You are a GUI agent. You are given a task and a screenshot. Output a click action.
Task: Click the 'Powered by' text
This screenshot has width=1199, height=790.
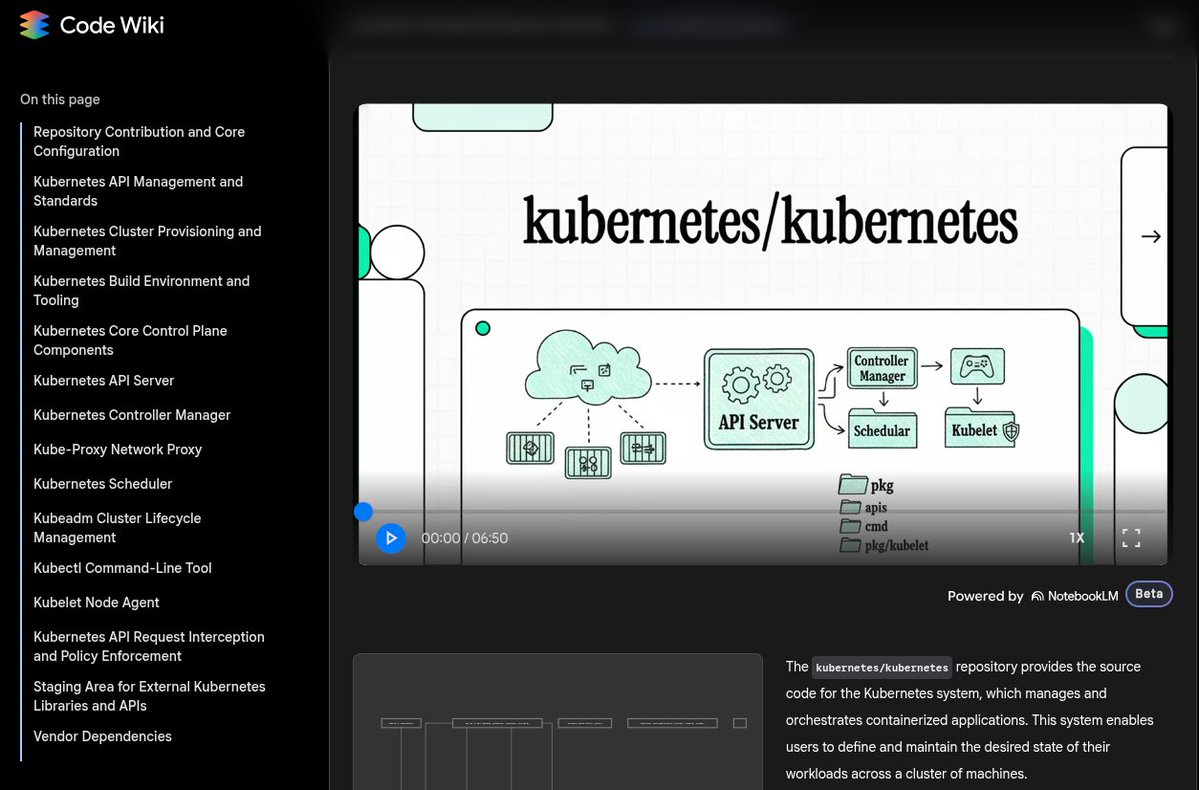point(985,597)
